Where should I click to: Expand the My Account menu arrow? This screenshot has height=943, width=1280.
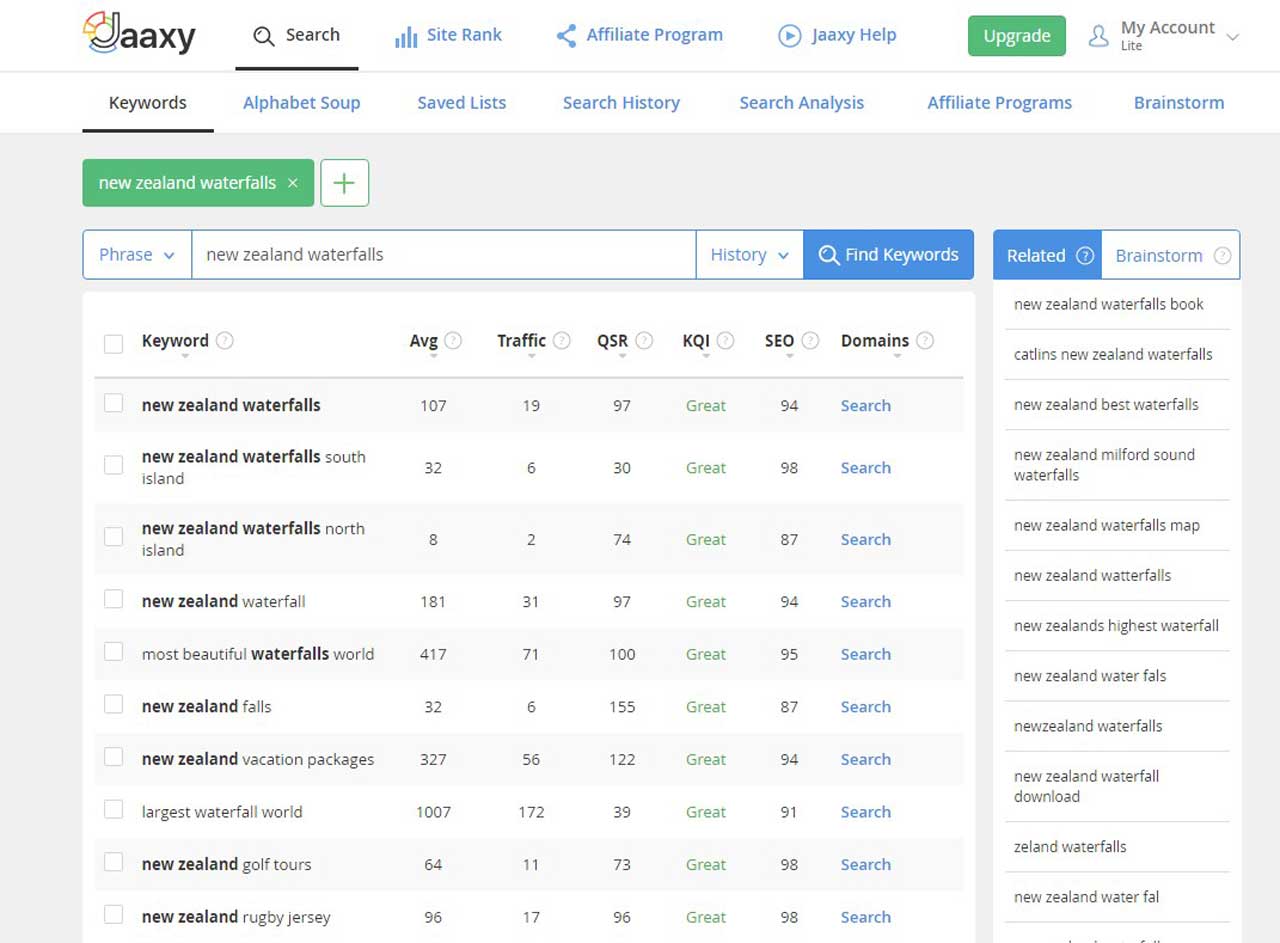tap(1232, 37)
